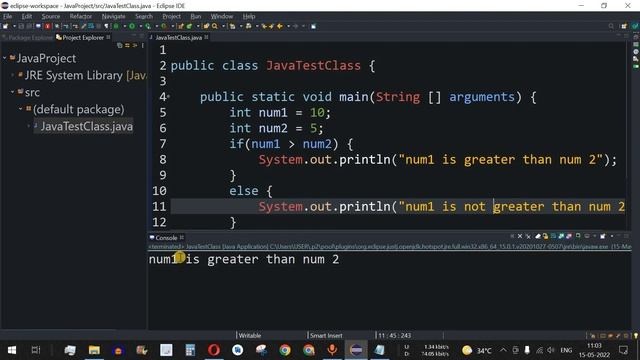Viewport: 640px width, 360px height.
Task: Click Pin Console icon
Action: (x=578, y=236)
